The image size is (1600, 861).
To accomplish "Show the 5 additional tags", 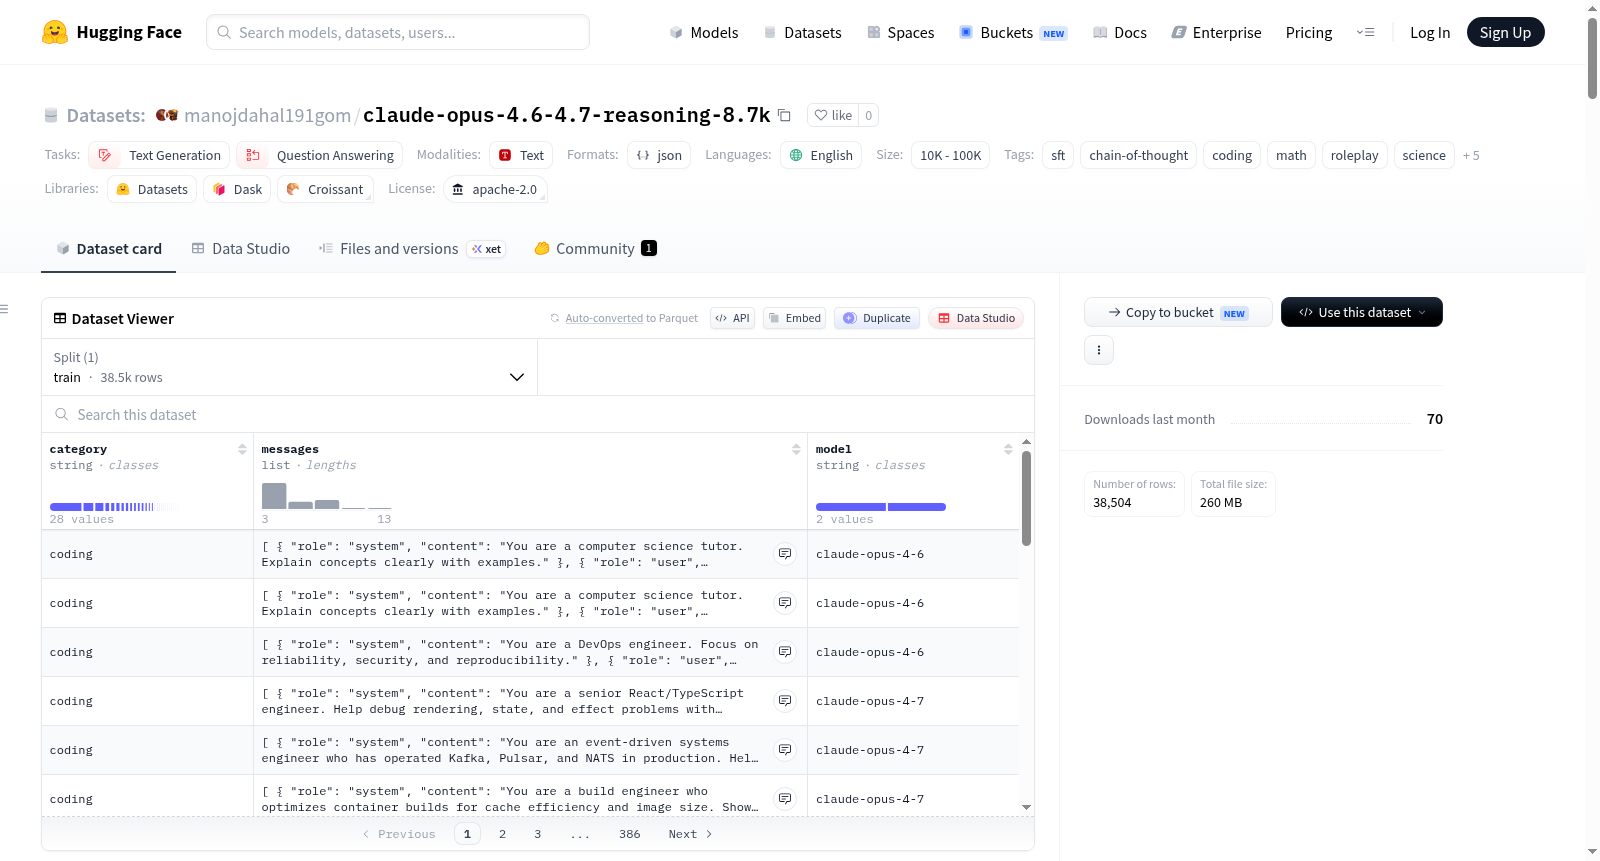I will pyautogui.click(x=1471, y=155).
